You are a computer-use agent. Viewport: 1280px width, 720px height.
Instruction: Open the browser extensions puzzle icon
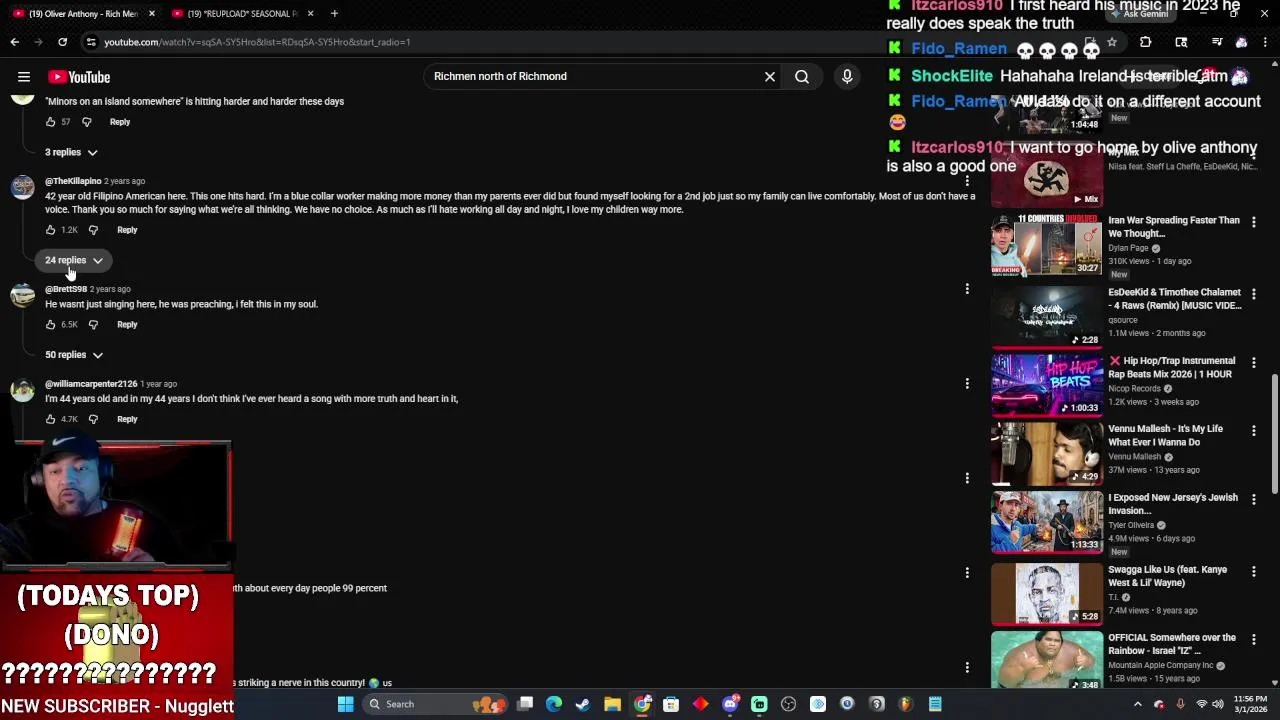[x=1146, y=42]
